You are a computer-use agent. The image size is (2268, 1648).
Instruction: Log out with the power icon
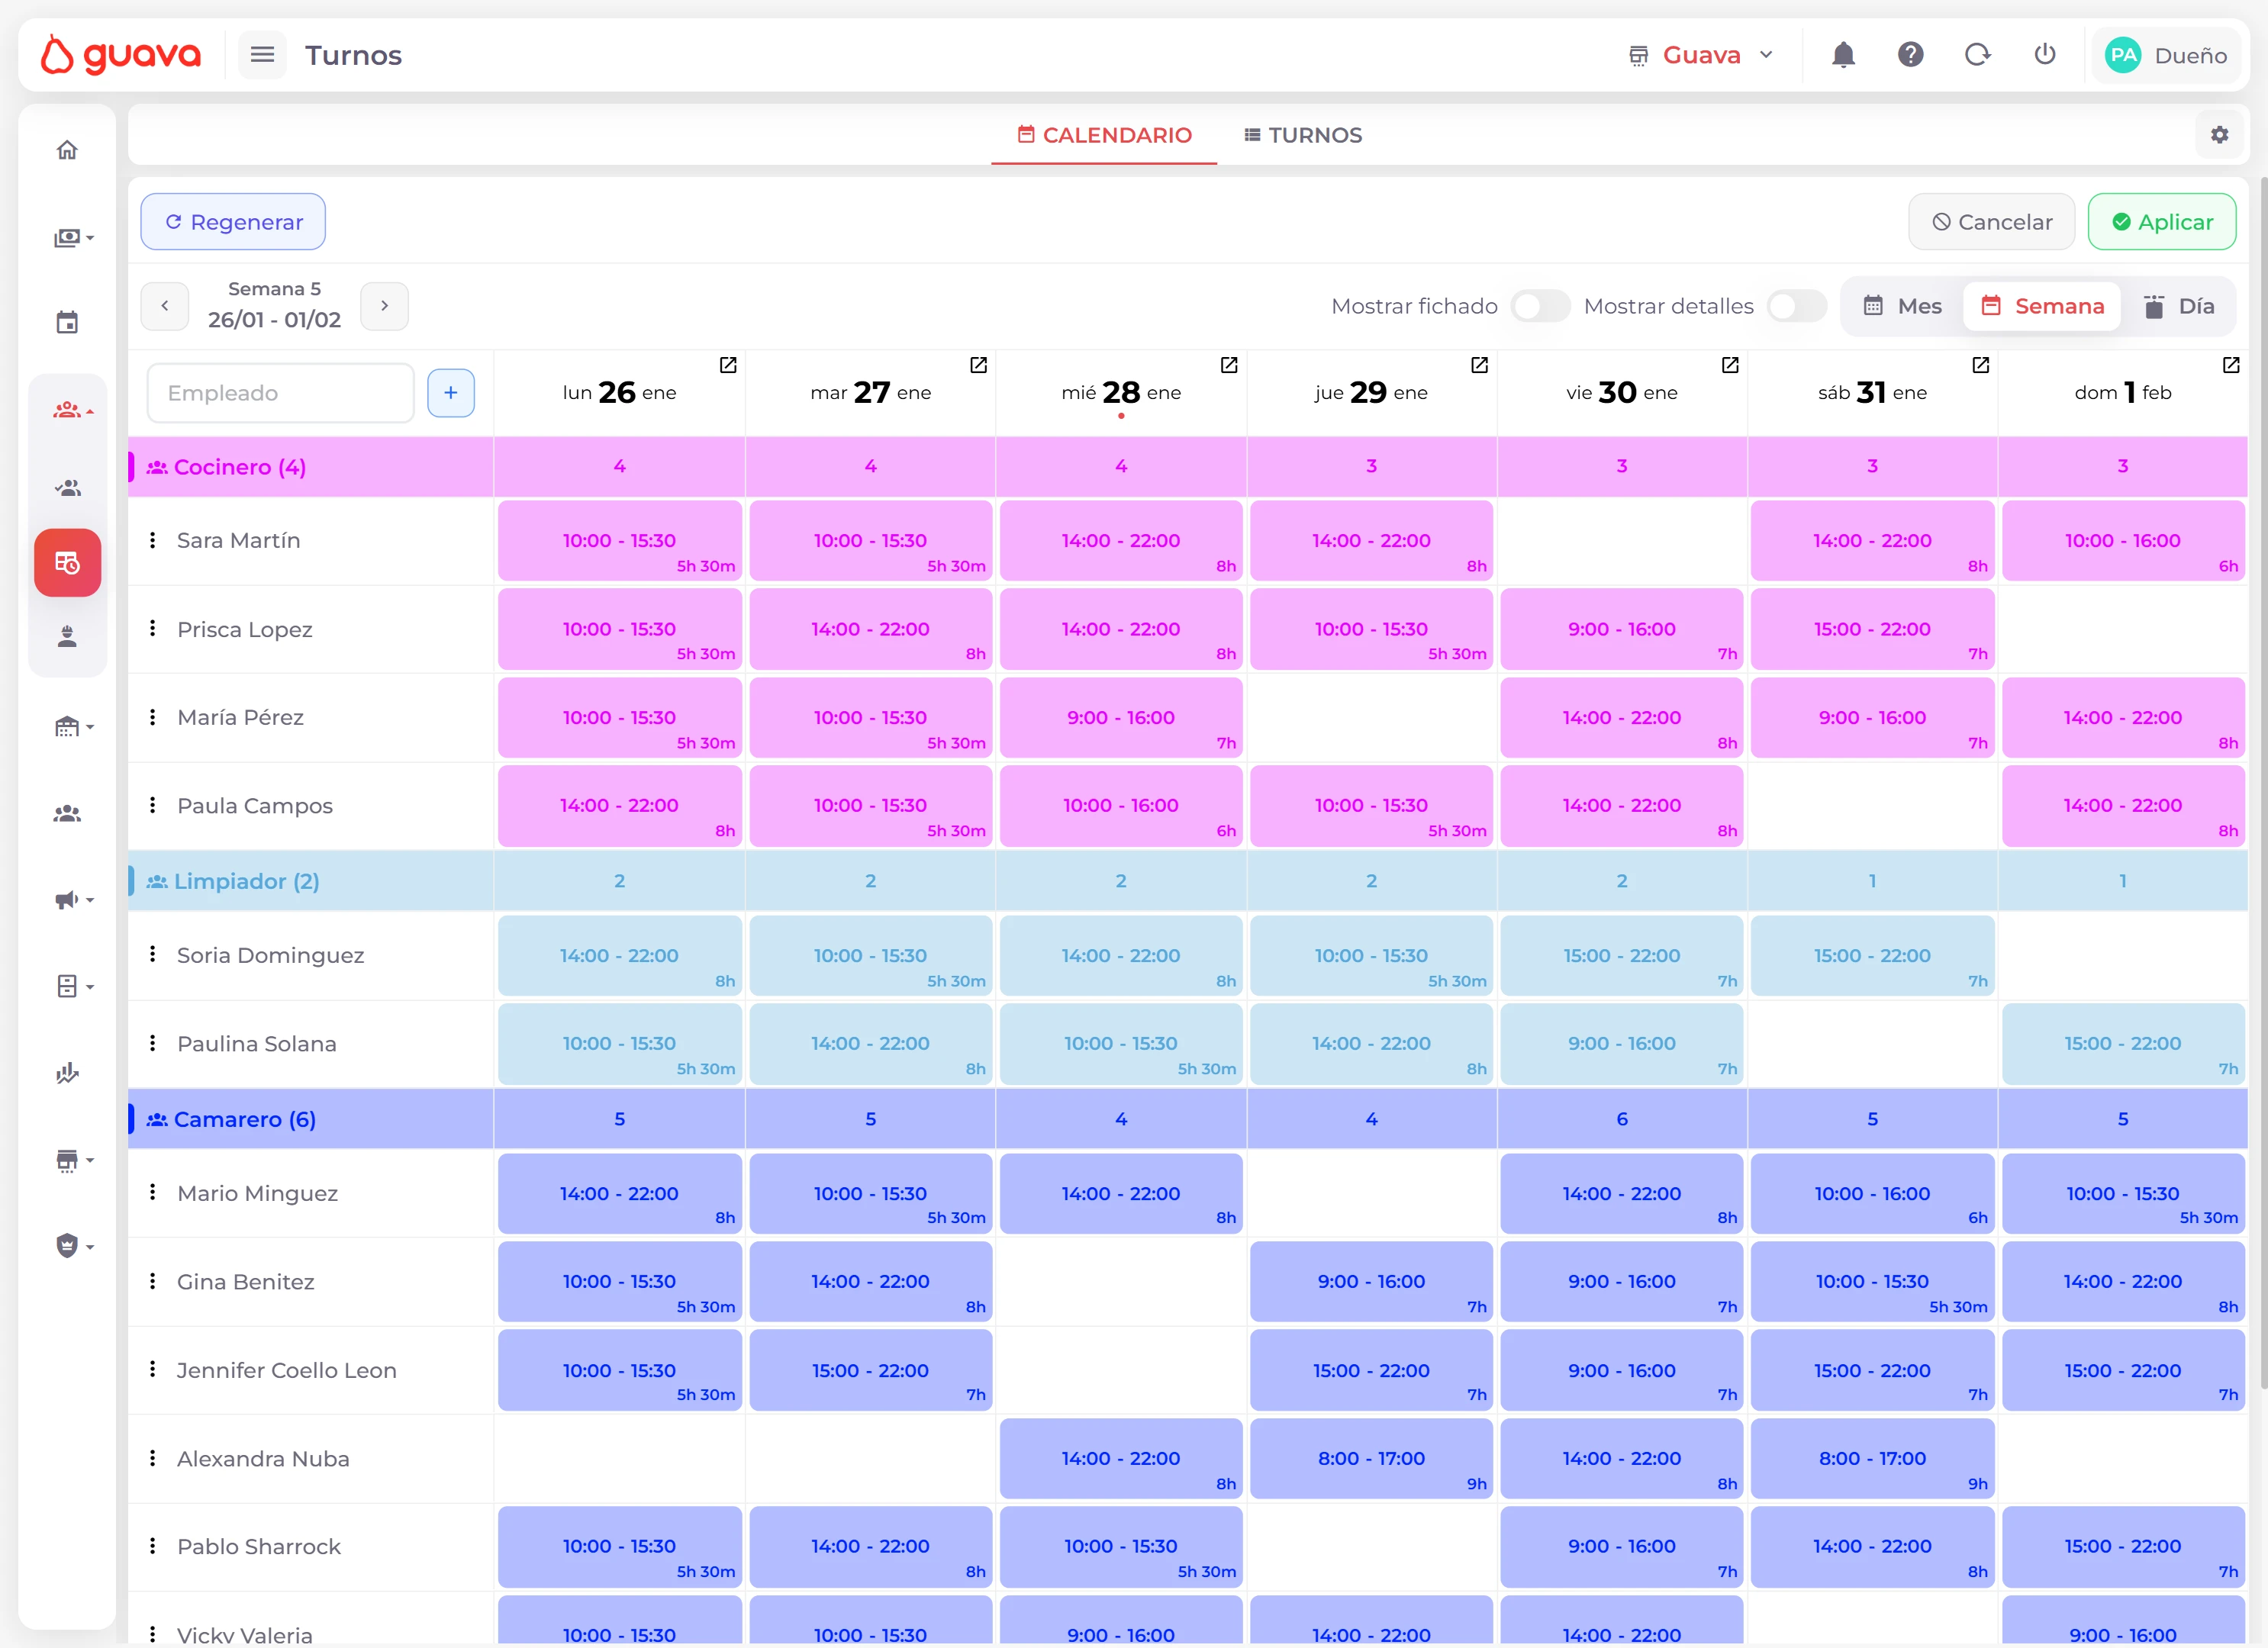point(2044,55)
